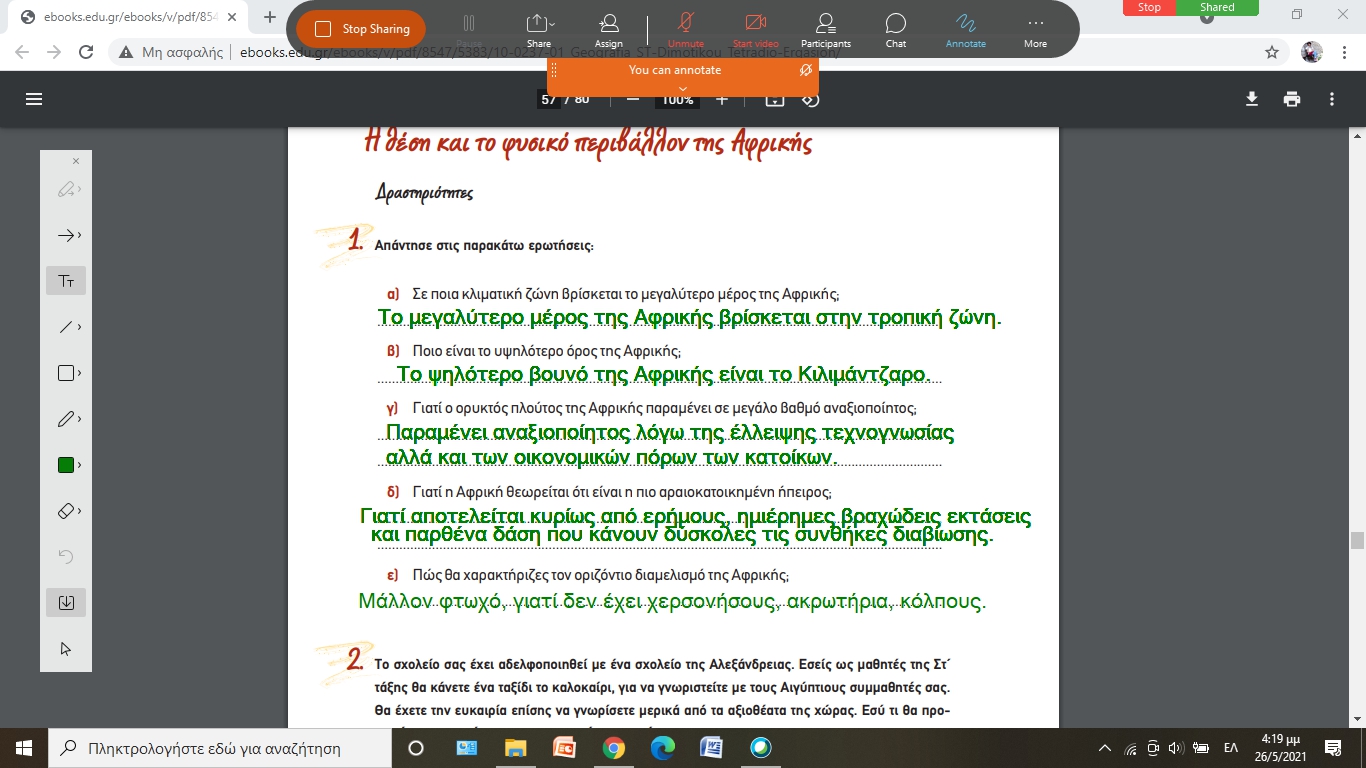The width and height of the screenshot is (1366, 768).
Task: Click the Undo annotation button
Action: click(x=66, y=557)
